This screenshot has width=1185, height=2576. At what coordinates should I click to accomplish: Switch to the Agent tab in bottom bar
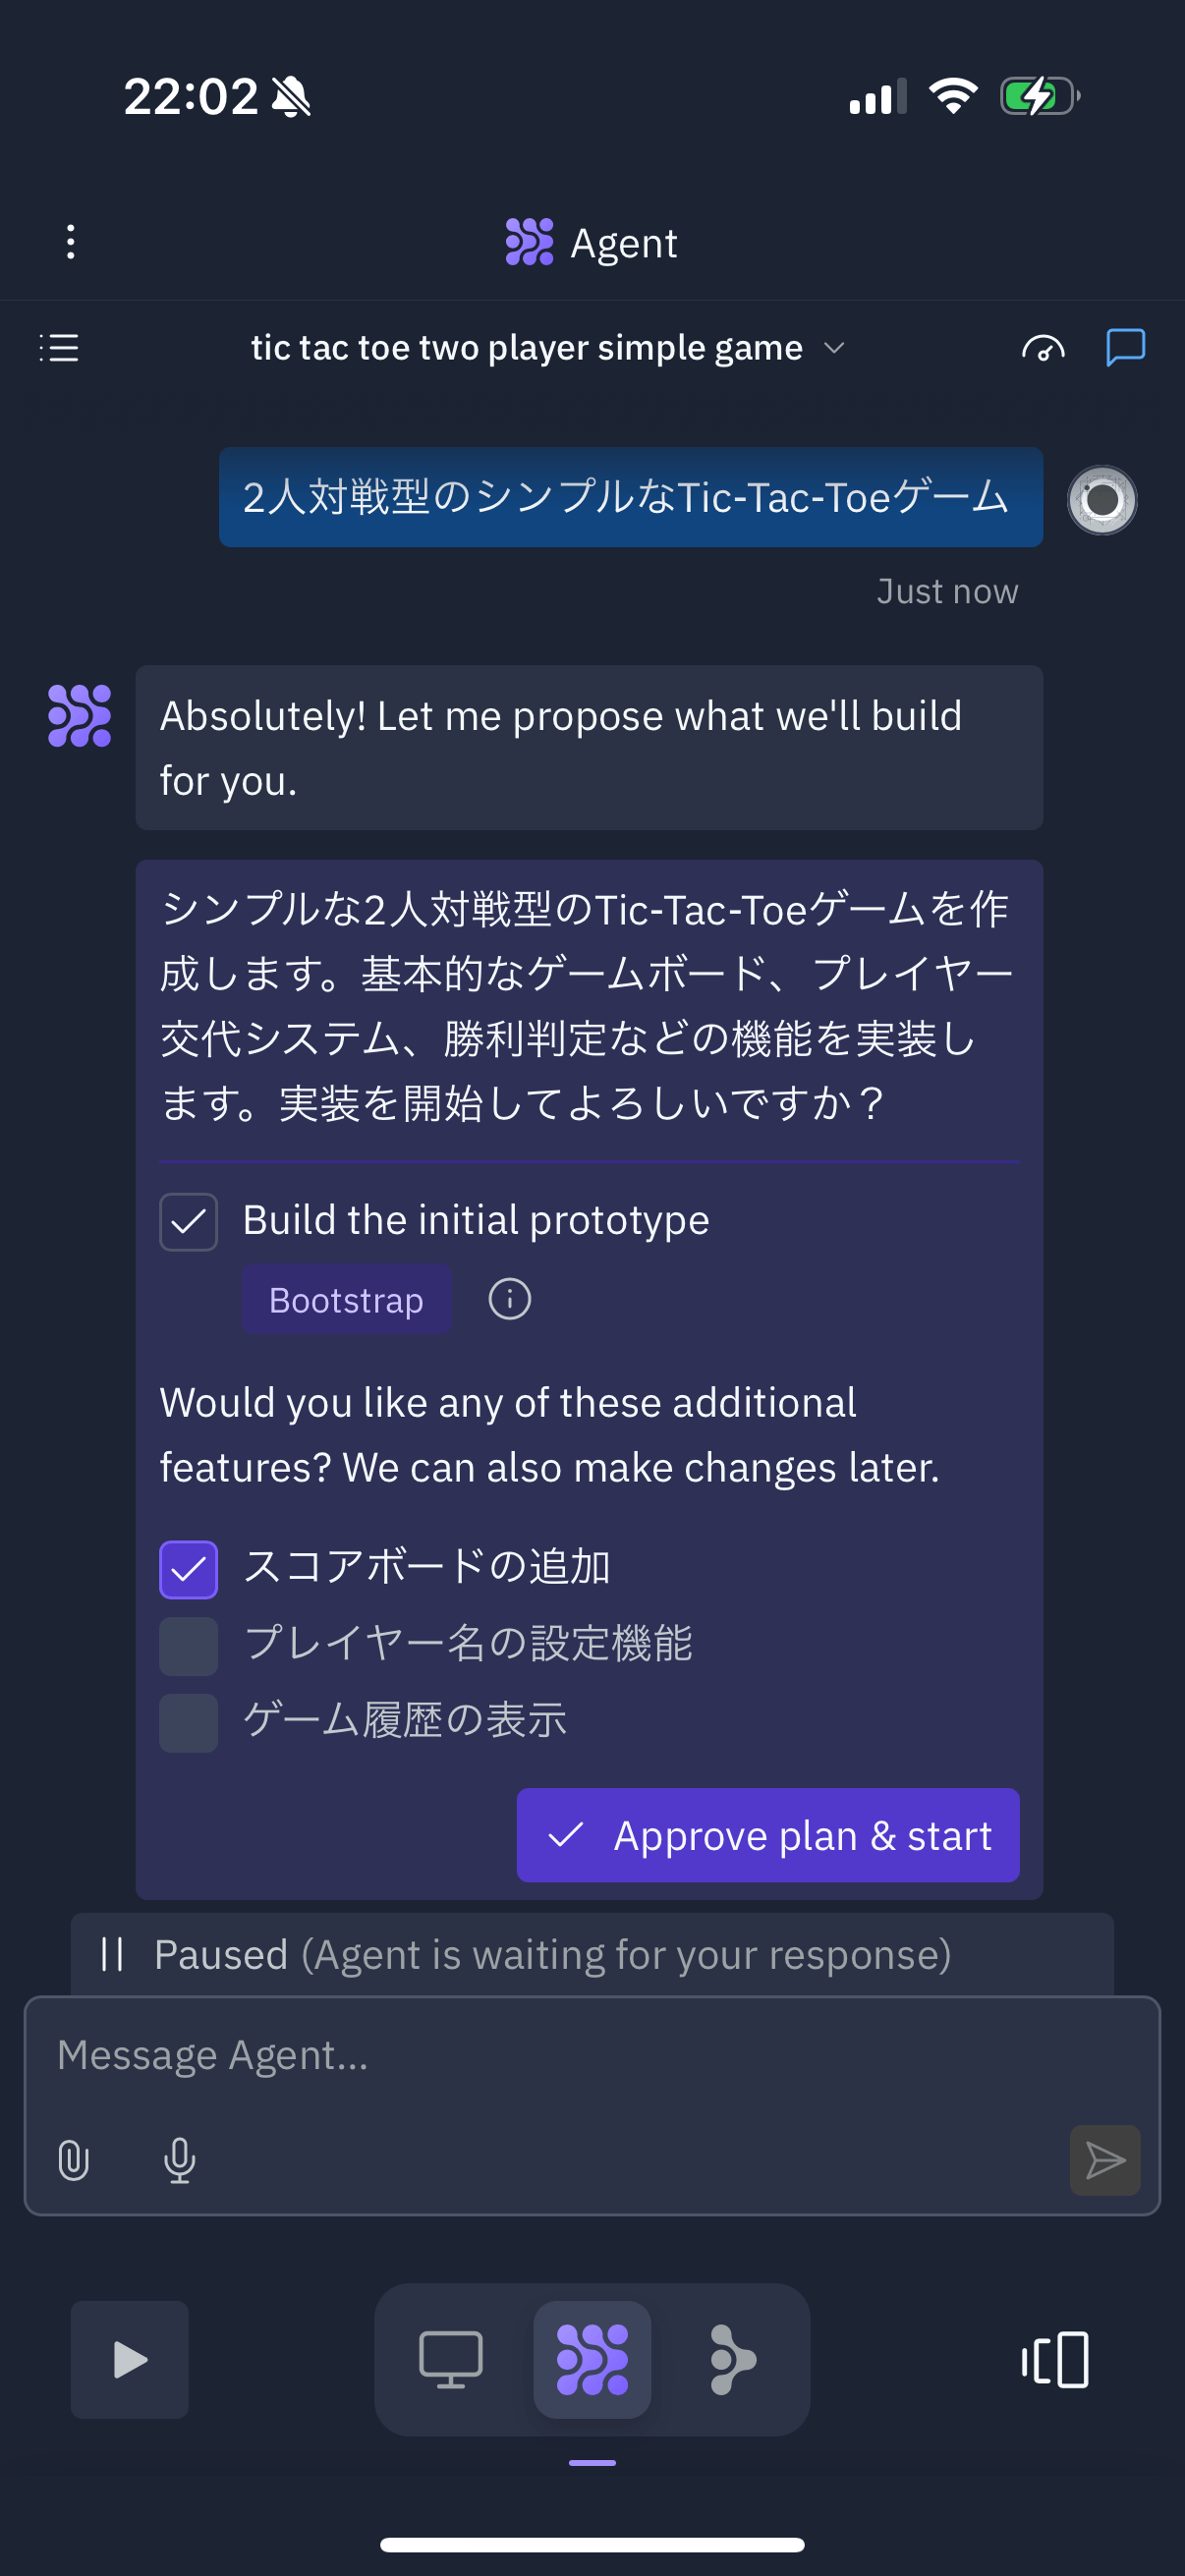tap(592, 2360)
